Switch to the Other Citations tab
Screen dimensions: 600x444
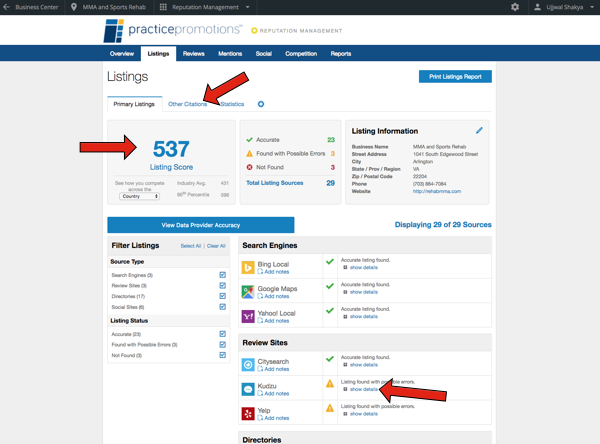click(x=187, y=104)
